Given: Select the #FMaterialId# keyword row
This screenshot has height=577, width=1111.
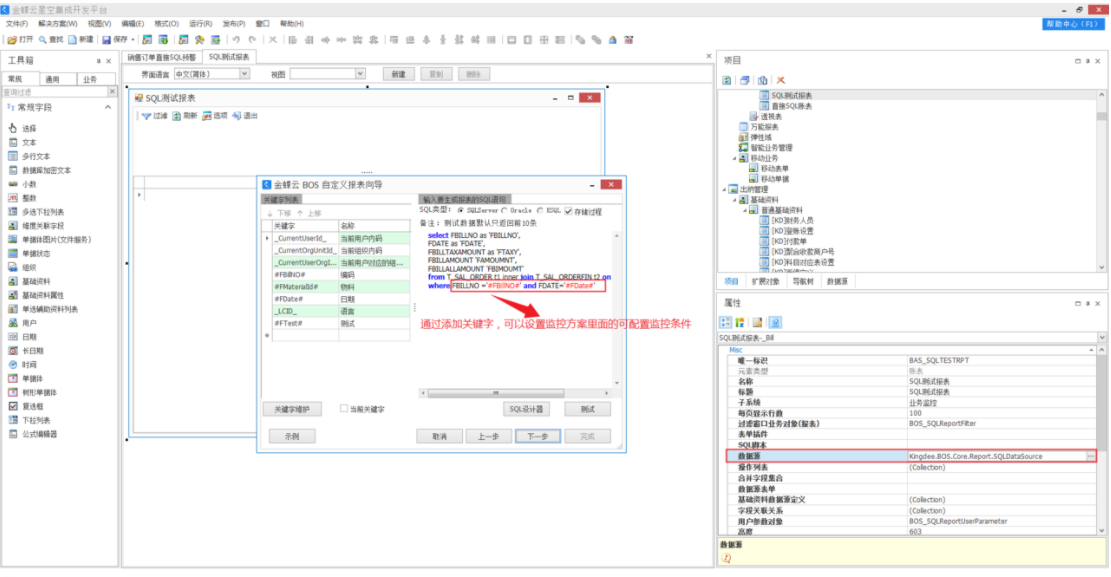Looking at the screenshot, I should point(341,287).
